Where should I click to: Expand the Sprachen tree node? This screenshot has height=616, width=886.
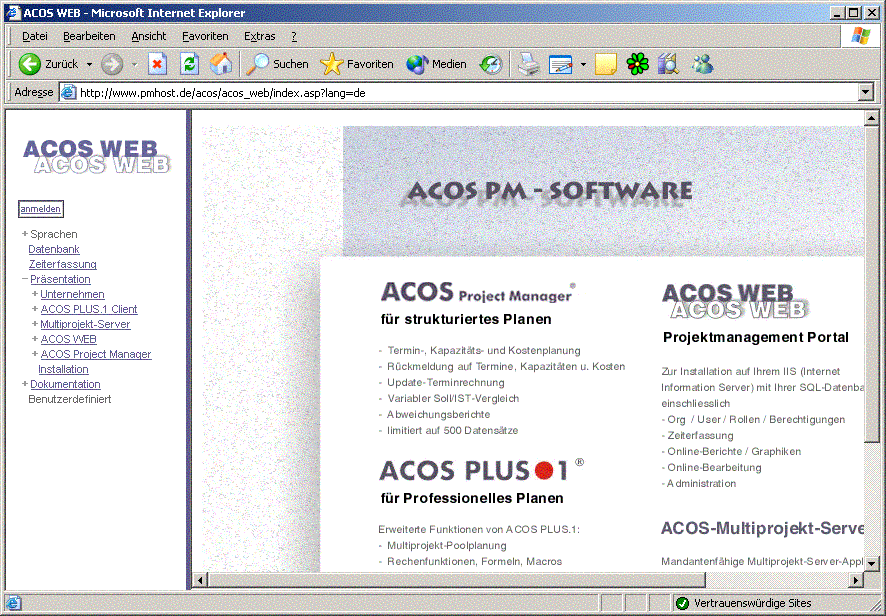(x=25, y=233)
